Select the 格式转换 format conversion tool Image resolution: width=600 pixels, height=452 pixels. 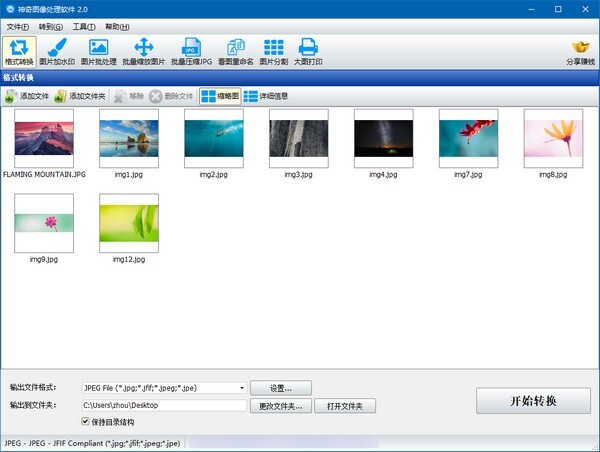tap(20, 52)
